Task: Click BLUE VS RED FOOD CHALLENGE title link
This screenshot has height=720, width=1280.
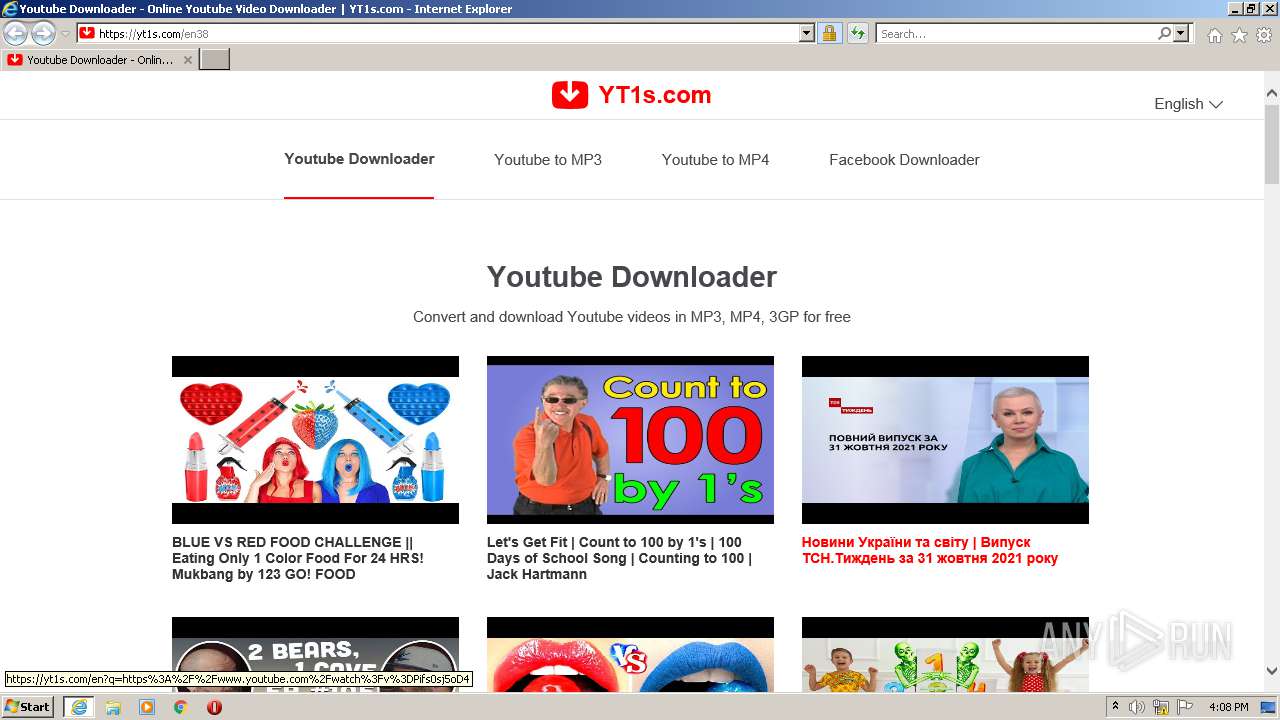Action: (x=298, y=558)
